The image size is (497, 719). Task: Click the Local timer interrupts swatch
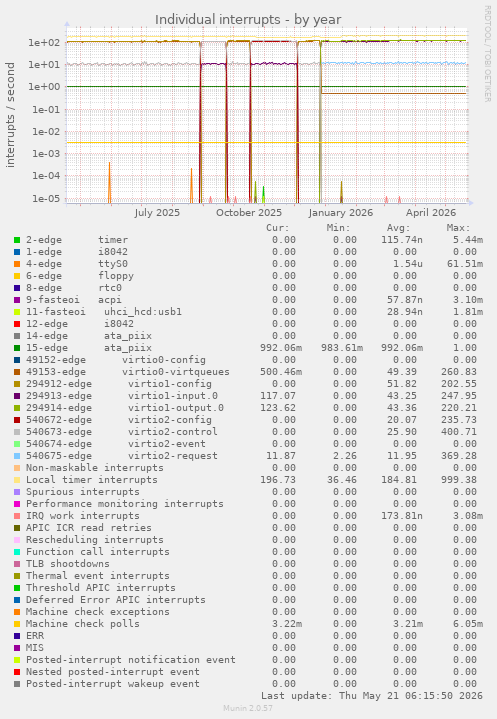pyautogui.click(x=17, y=480)
